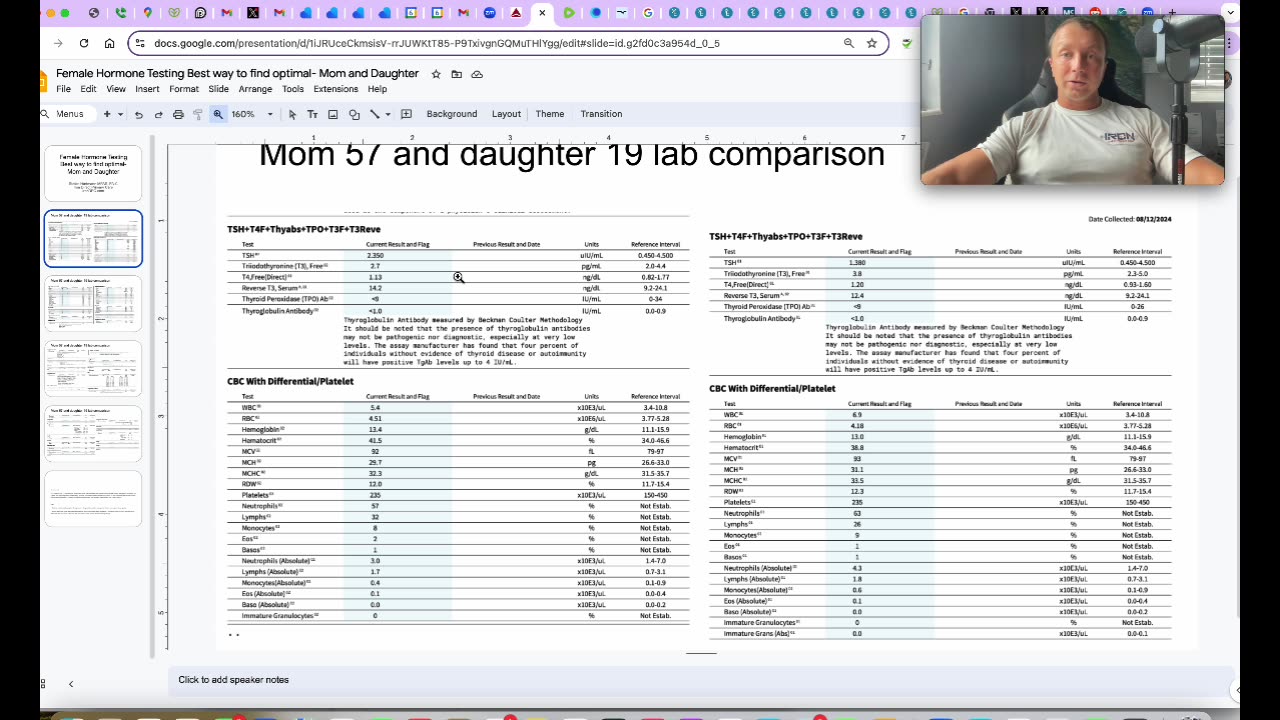The height and width of the screenshot is (720, 1280).
Task: Select the Line tool
Action: tap(374, 114)
